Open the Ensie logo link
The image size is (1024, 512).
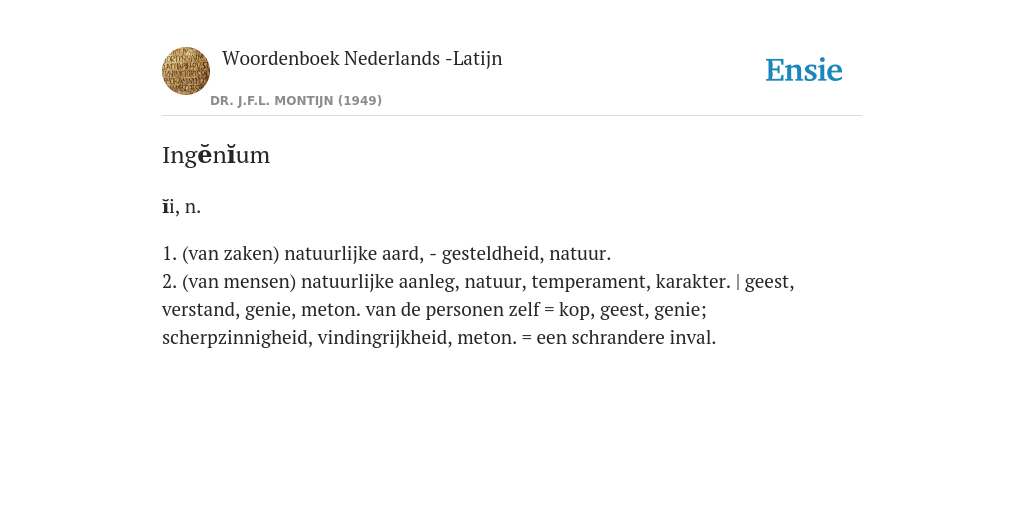[x=804, y=70]
